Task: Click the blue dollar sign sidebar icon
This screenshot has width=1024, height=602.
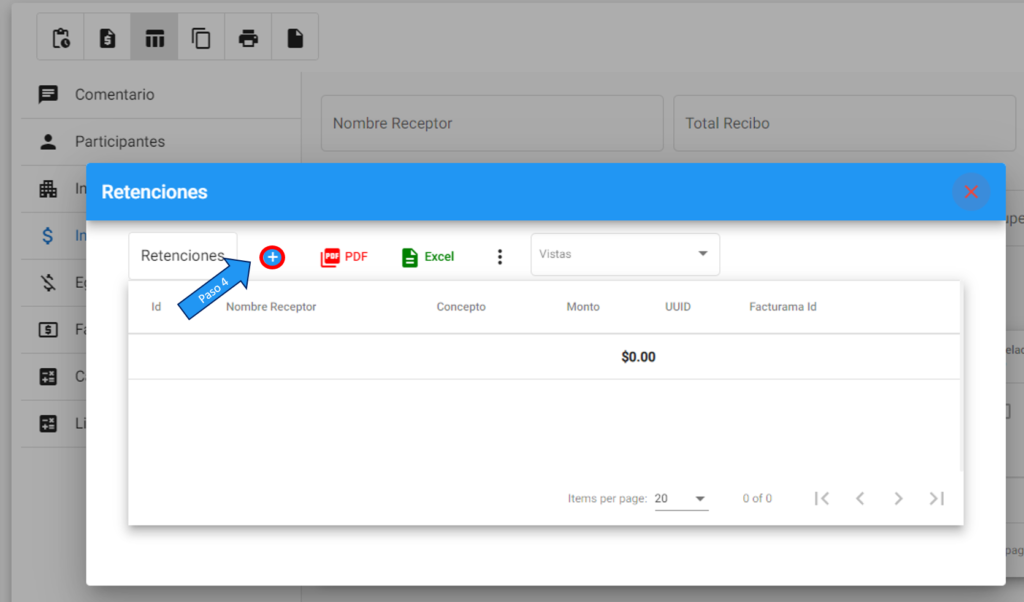Action: point(48,236)
